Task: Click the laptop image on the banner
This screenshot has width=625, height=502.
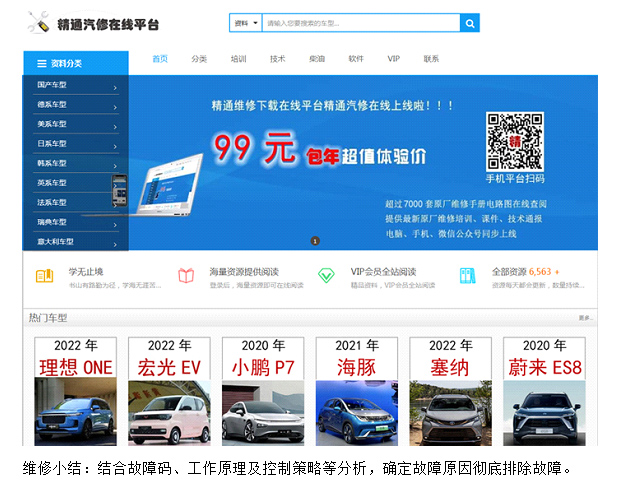Action: [169, 185]
